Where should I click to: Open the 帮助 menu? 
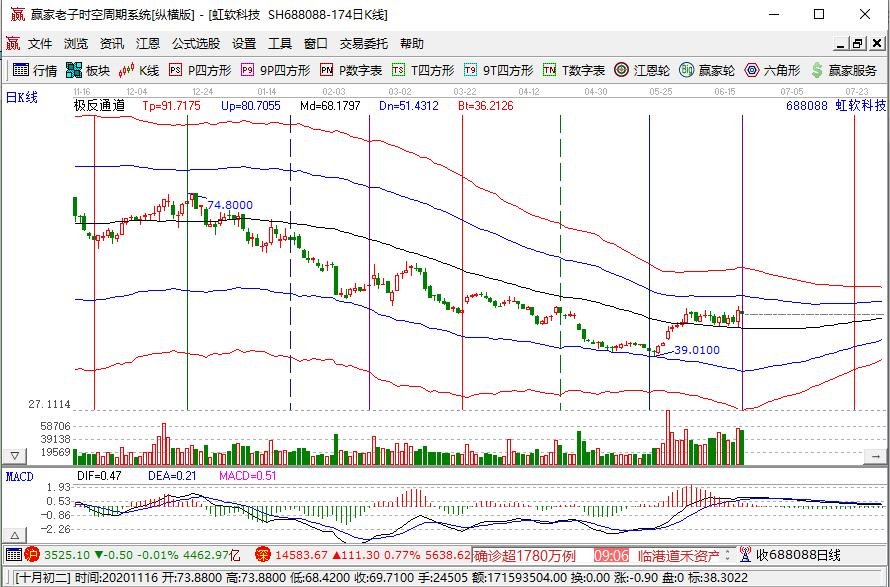coord(412,44)
